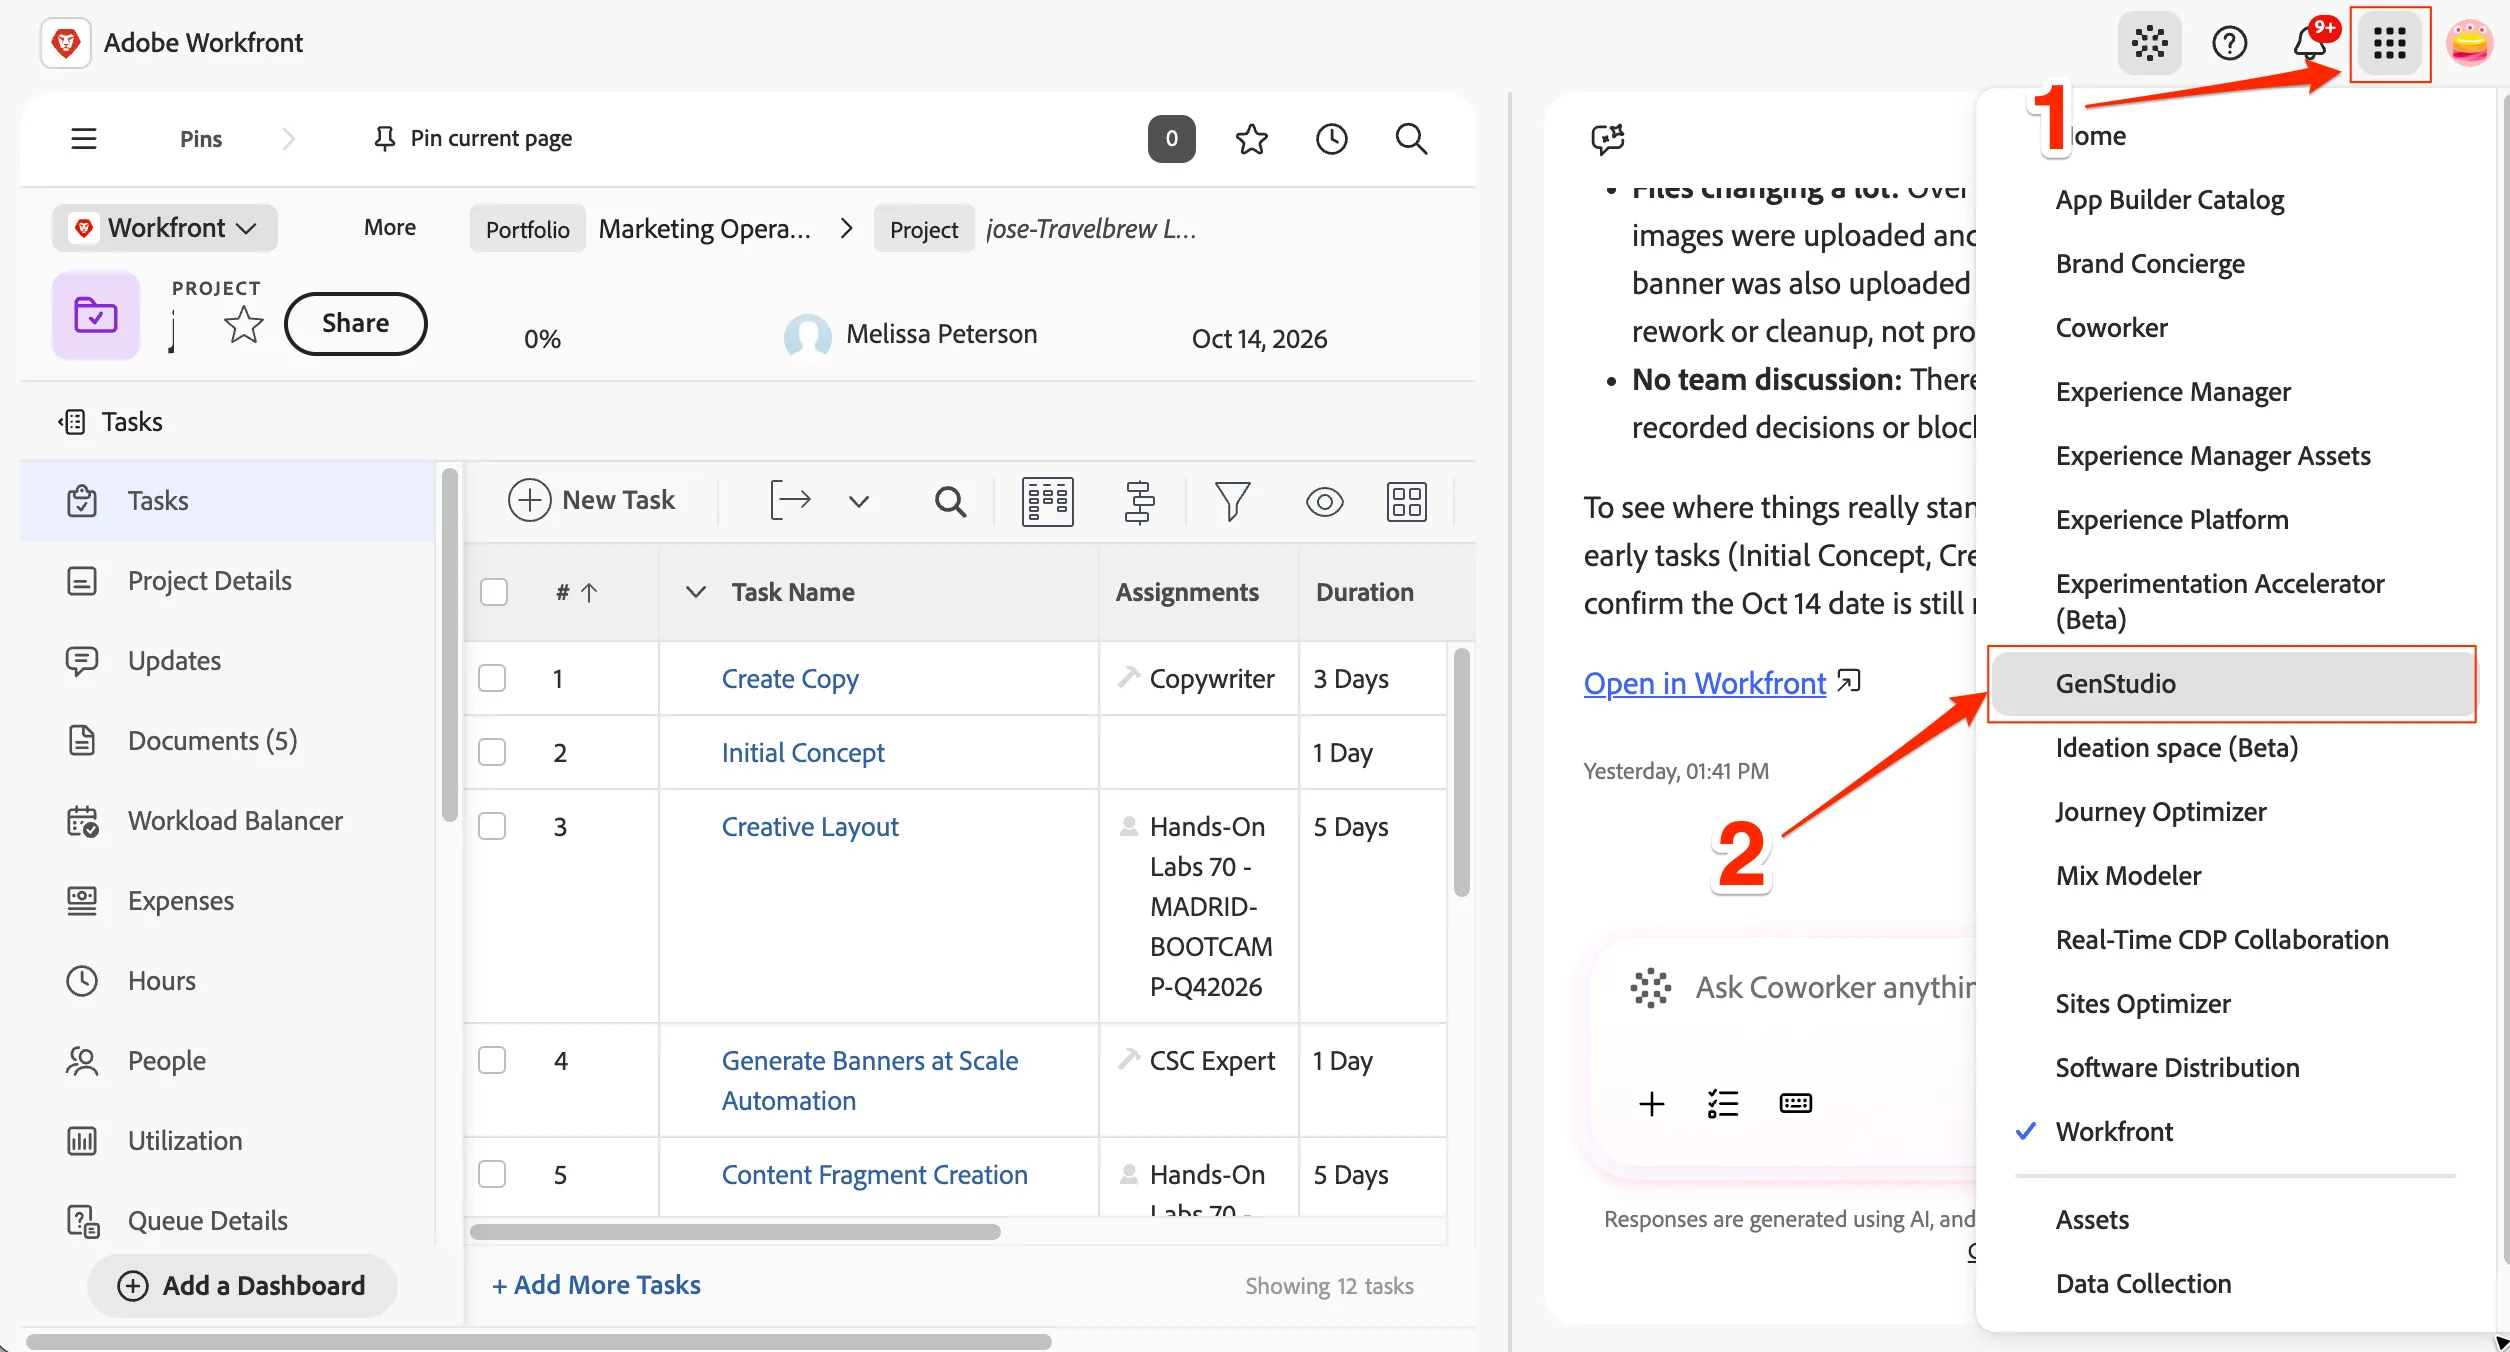Open the grouping grid icon
The width and height of the screenshot is (2510, 1352).
point(1406,501)
